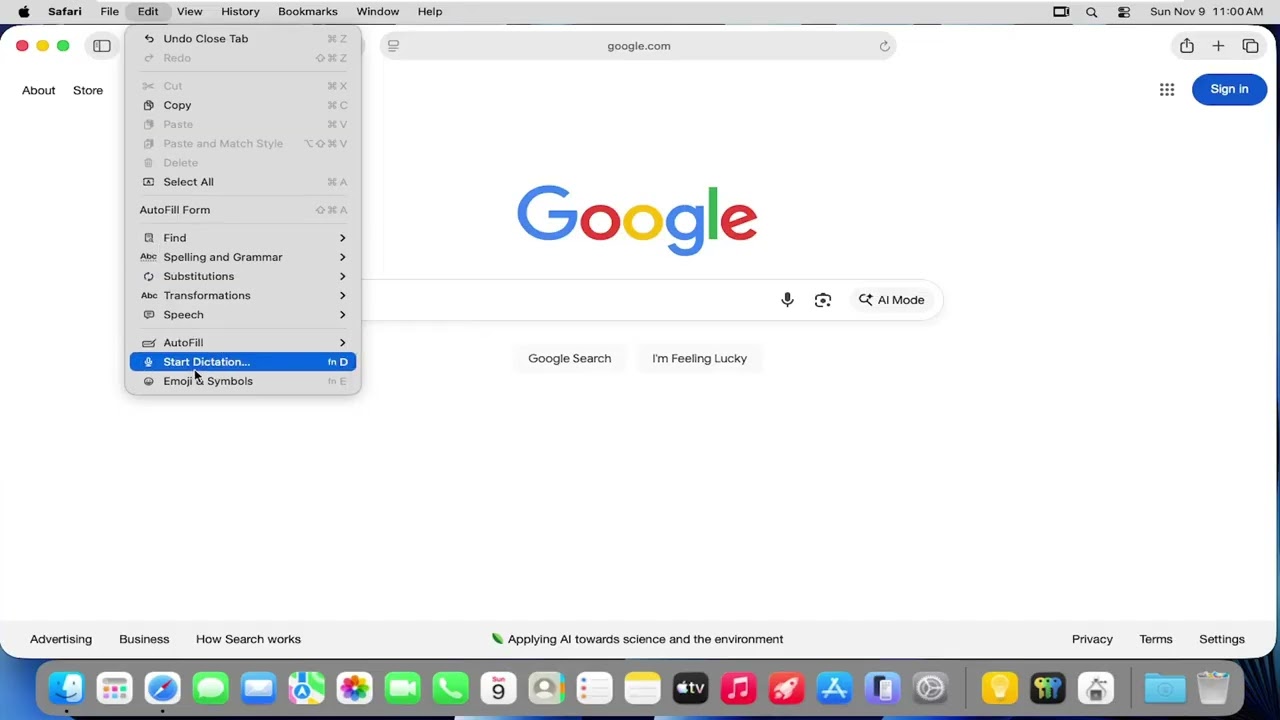Select Emoji & Symbols menu entry
Screen dimensions: 1280x720
pos(243,381)
